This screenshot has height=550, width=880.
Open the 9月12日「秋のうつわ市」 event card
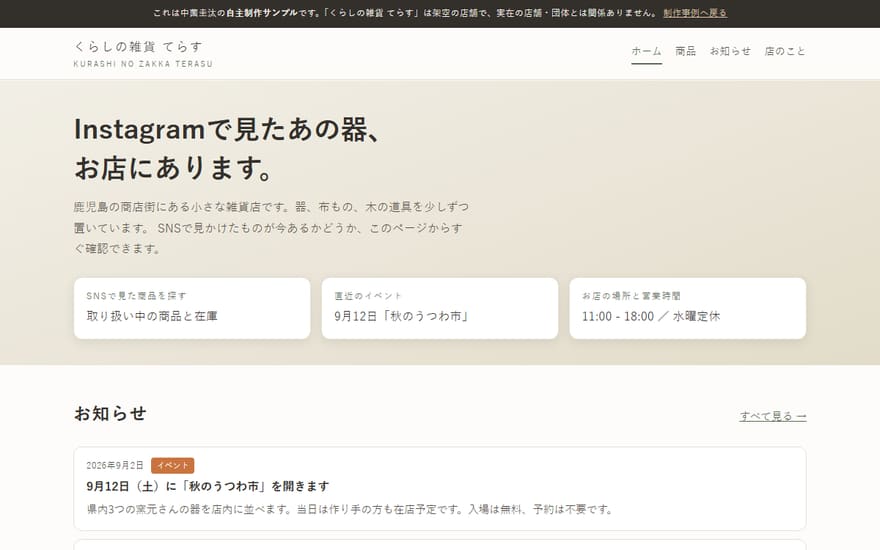coord(439,308)
